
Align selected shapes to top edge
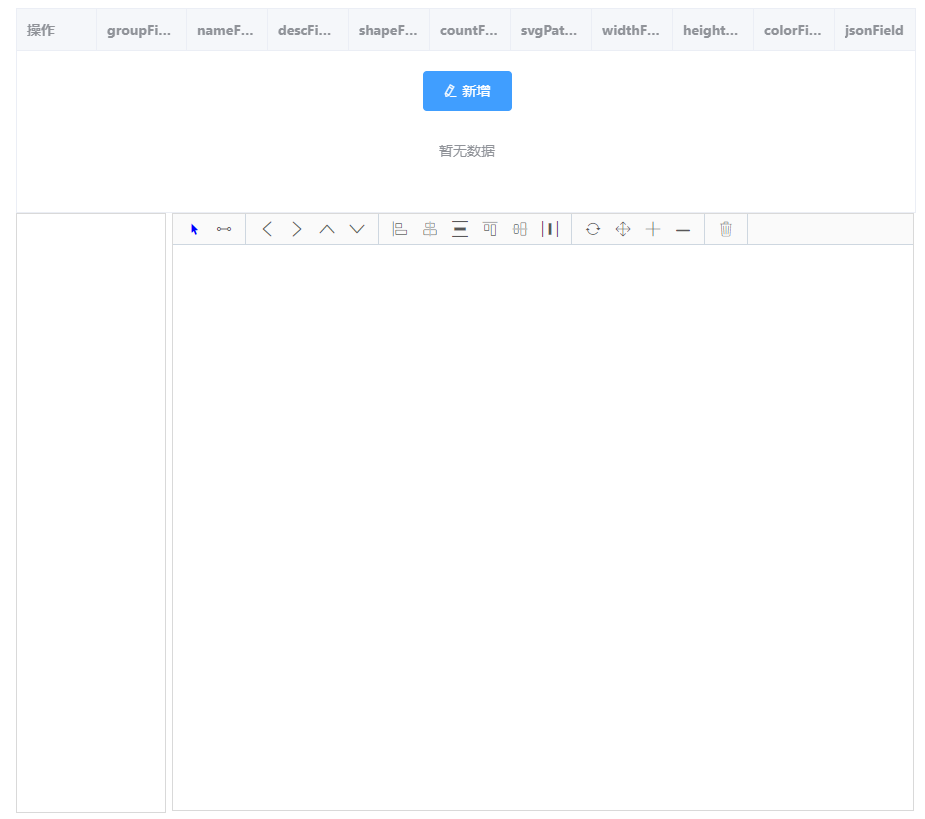(x=490, y=229)
